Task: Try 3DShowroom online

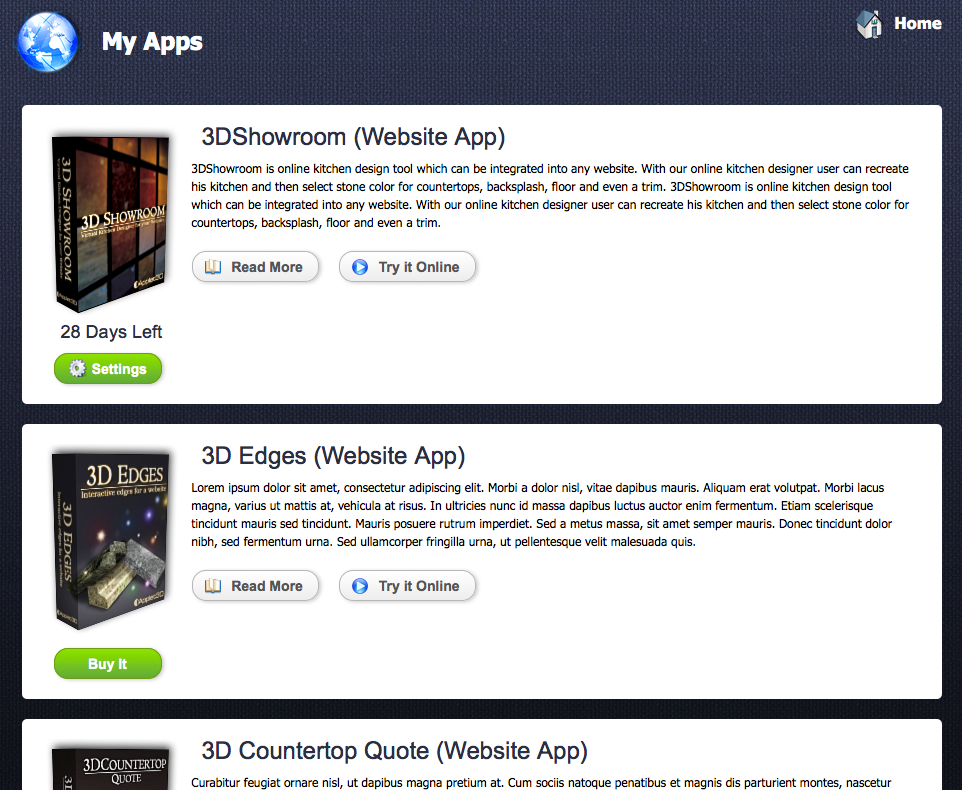Action: (x=407, y=266)
